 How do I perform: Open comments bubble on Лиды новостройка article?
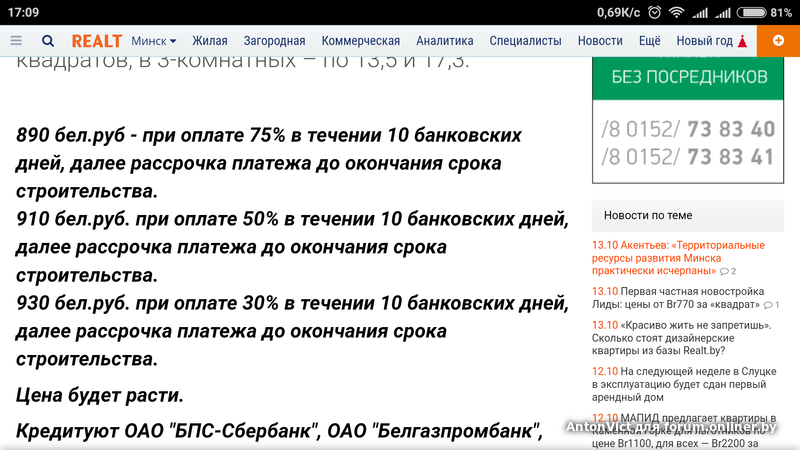[x=771, y=305]
